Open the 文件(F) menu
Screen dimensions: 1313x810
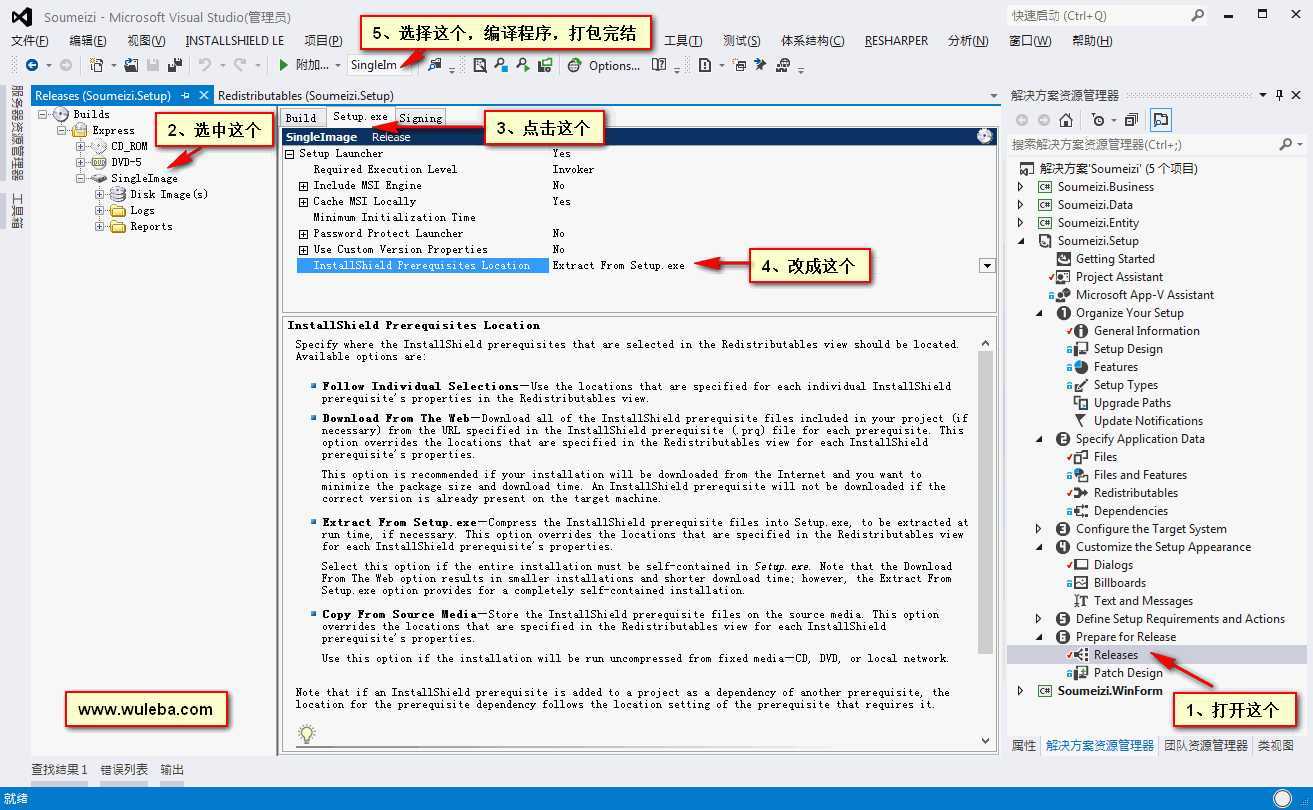[x=30, y=41]
